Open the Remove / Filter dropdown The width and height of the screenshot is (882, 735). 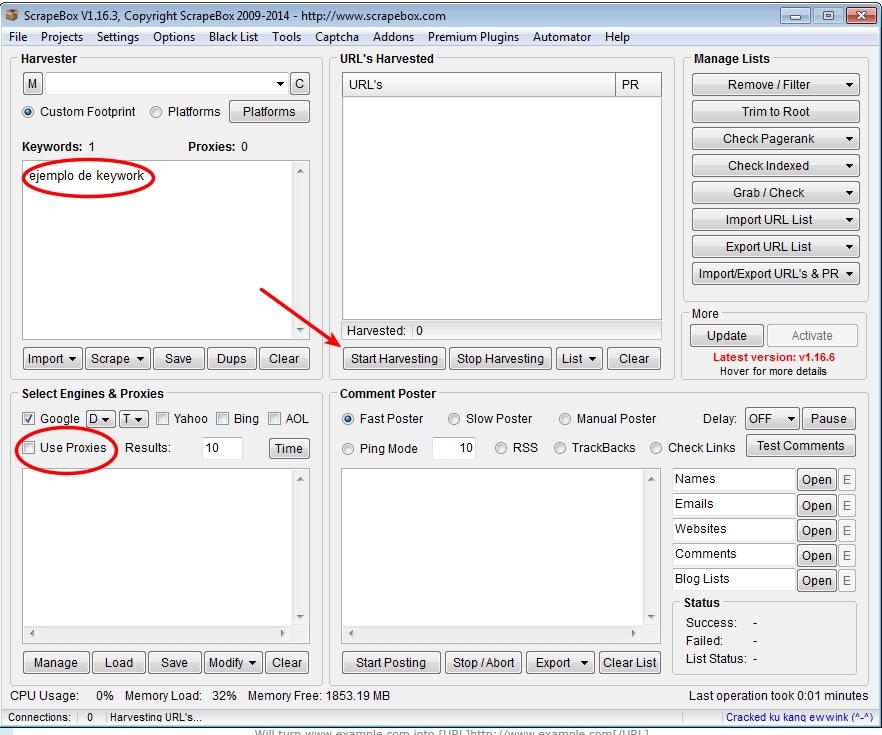(775, 84)
